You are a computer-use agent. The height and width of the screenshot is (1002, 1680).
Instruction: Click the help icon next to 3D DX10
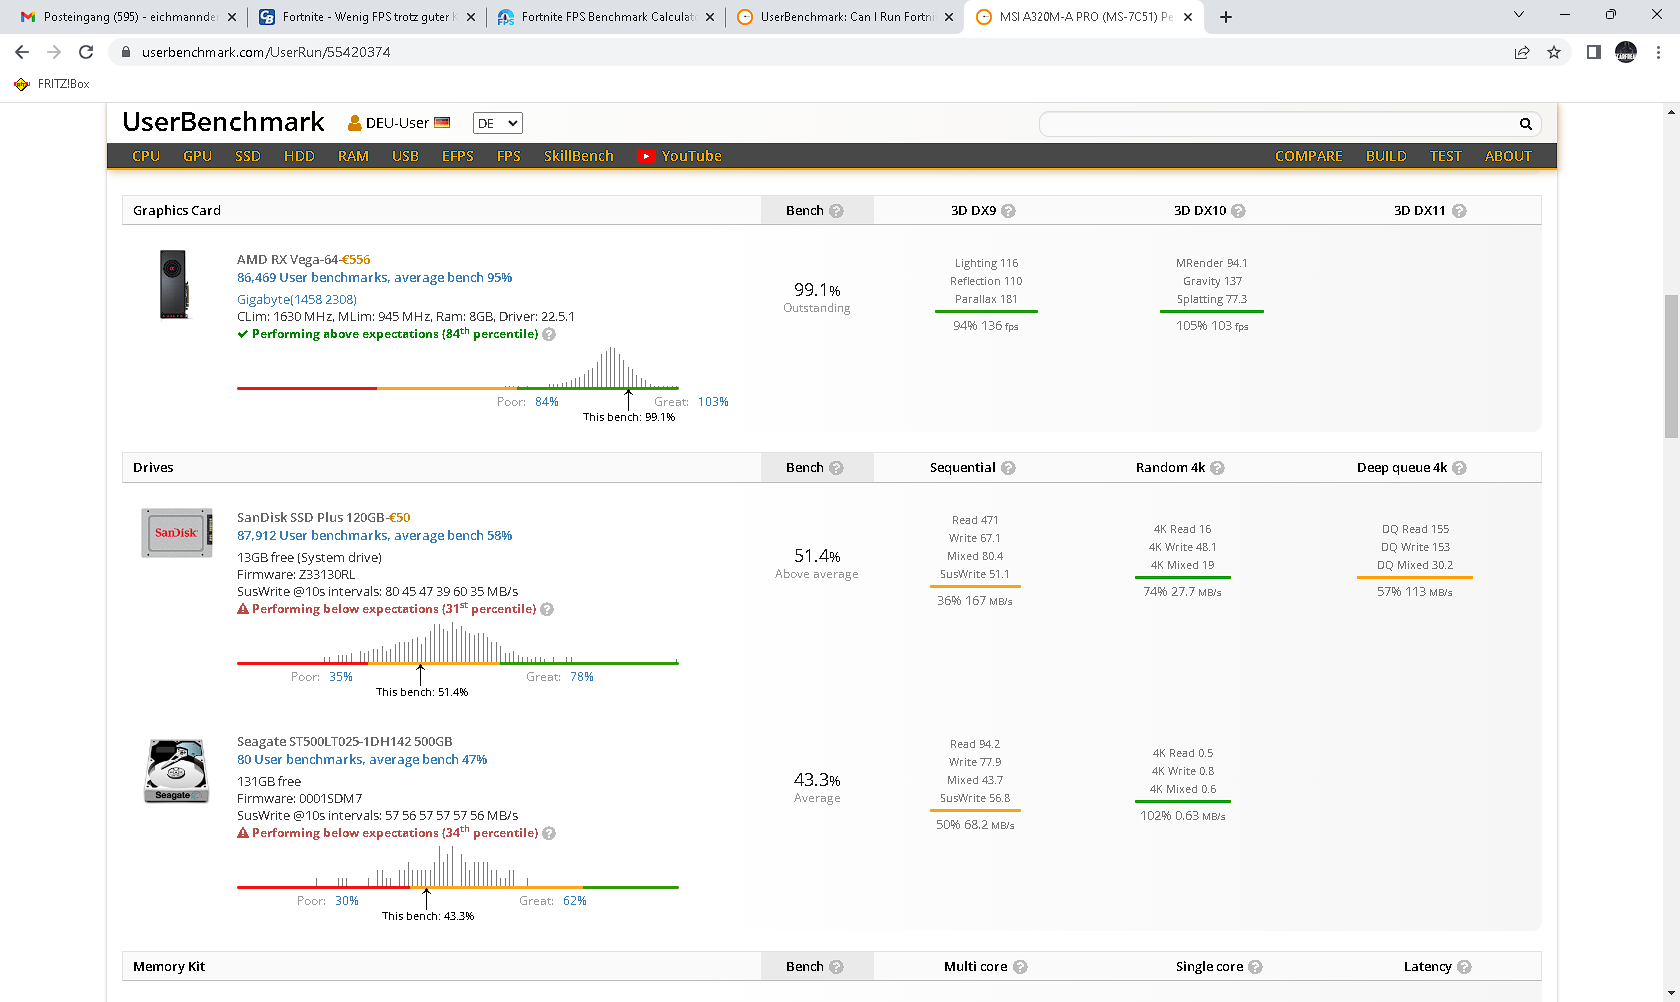(1238, 211)
